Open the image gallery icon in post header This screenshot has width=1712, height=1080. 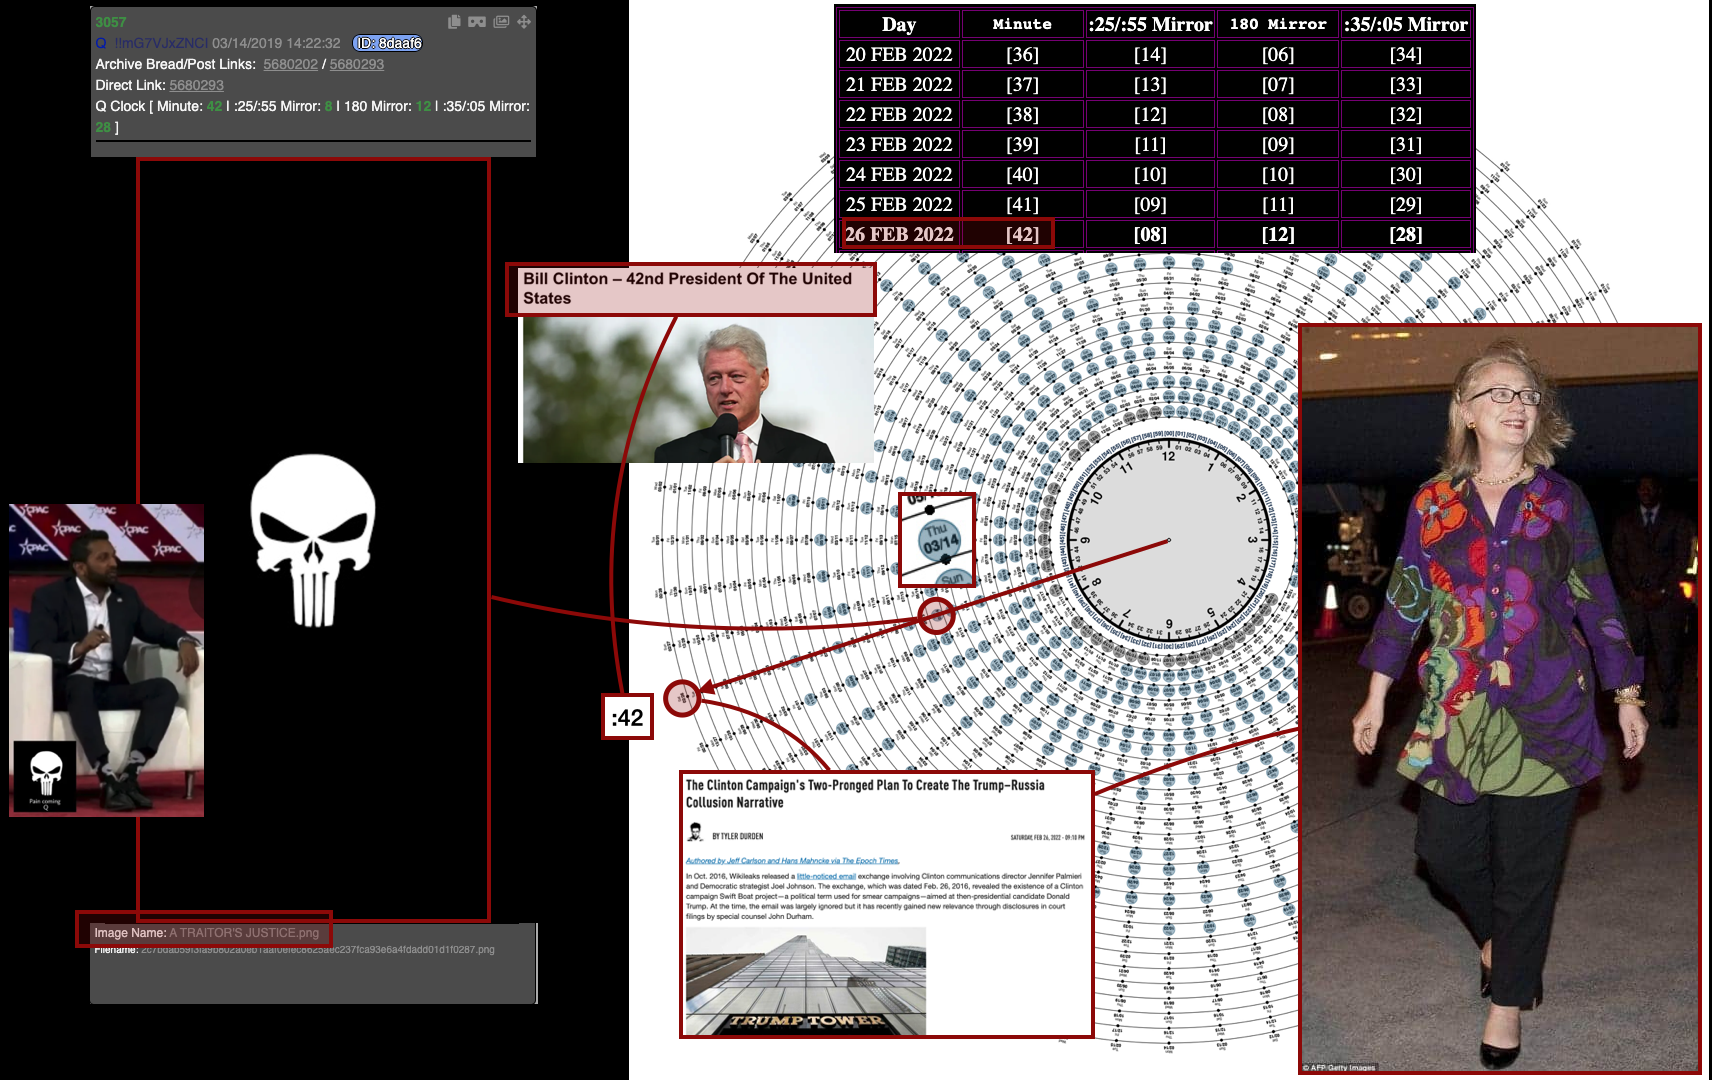pyautogui.click(x=501, y=21)
